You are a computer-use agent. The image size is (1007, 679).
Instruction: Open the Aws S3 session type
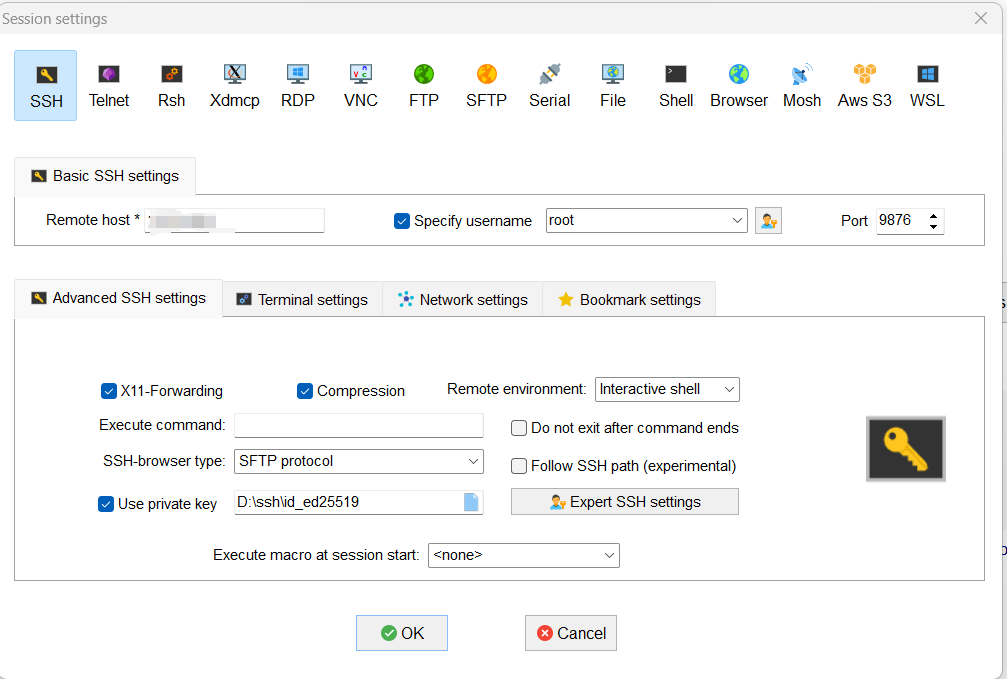click(863, 85)
